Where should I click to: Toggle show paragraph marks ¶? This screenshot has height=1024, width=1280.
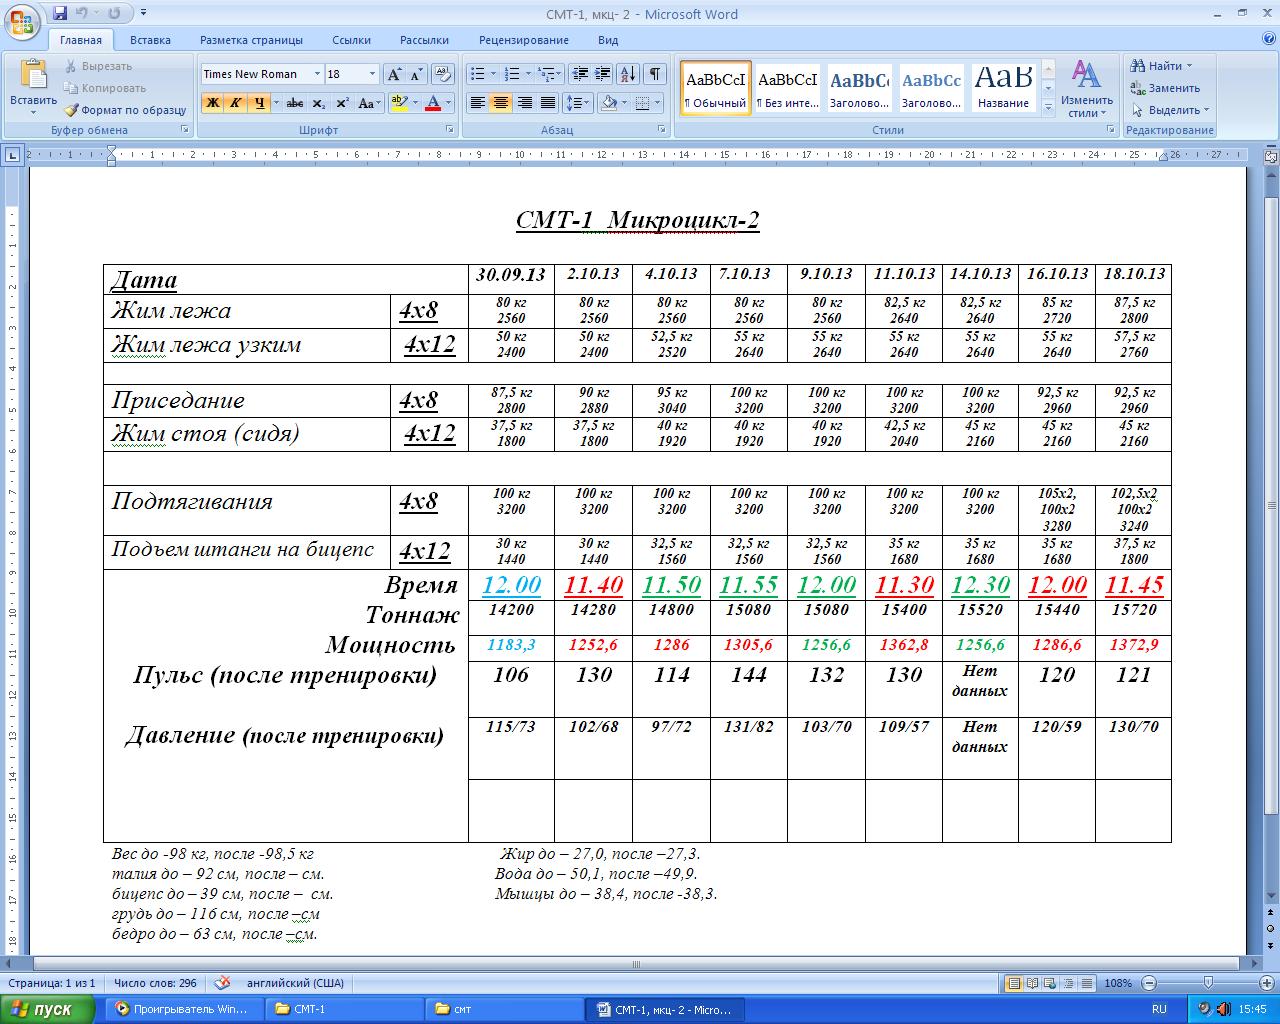coord(654,74)
